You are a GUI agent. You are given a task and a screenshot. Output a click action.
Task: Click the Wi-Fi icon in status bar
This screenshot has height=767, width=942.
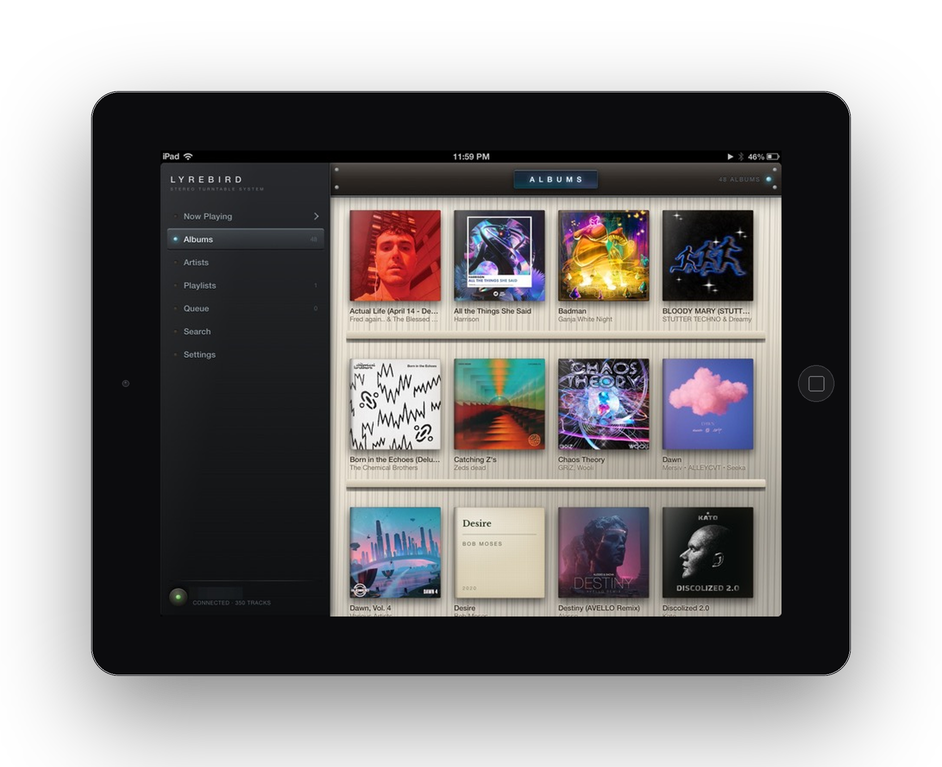pyautogui.click(x=188, y=156)
